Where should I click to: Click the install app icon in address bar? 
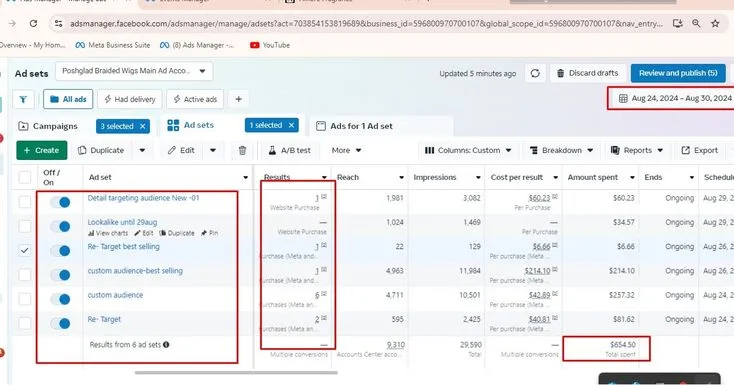pos(677,23)
